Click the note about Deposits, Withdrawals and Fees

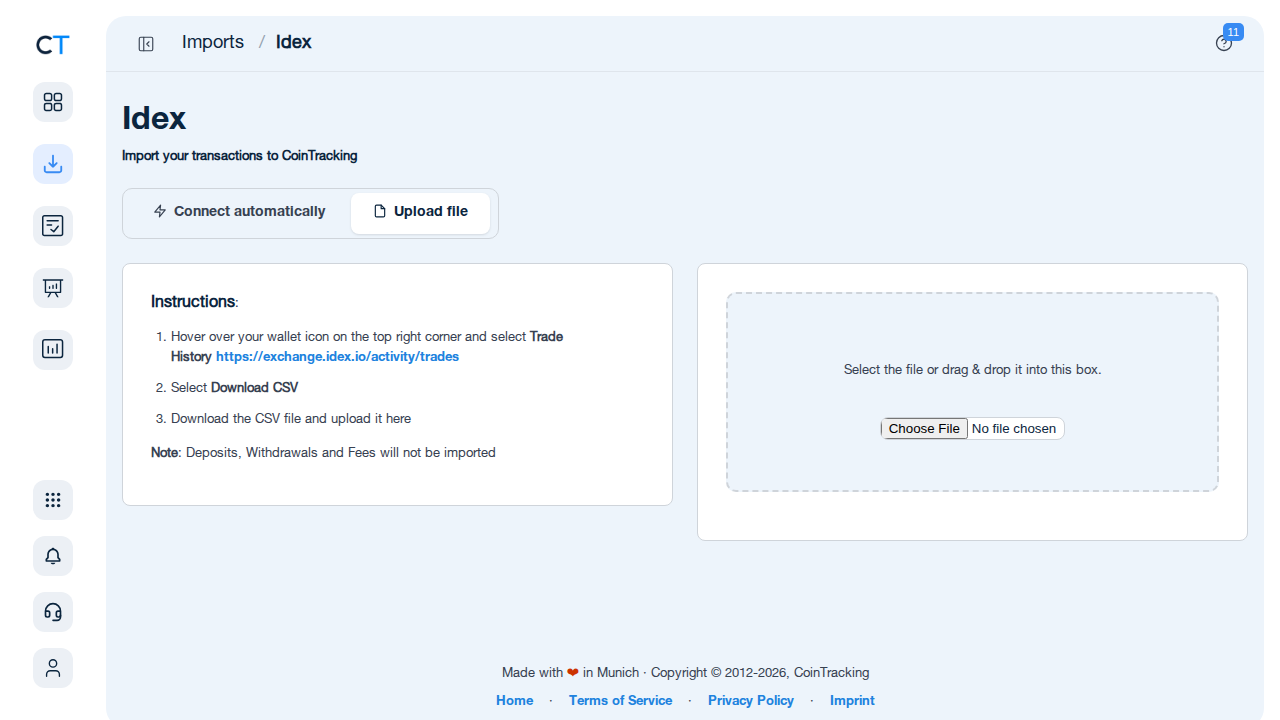click(x=323, y=453)
